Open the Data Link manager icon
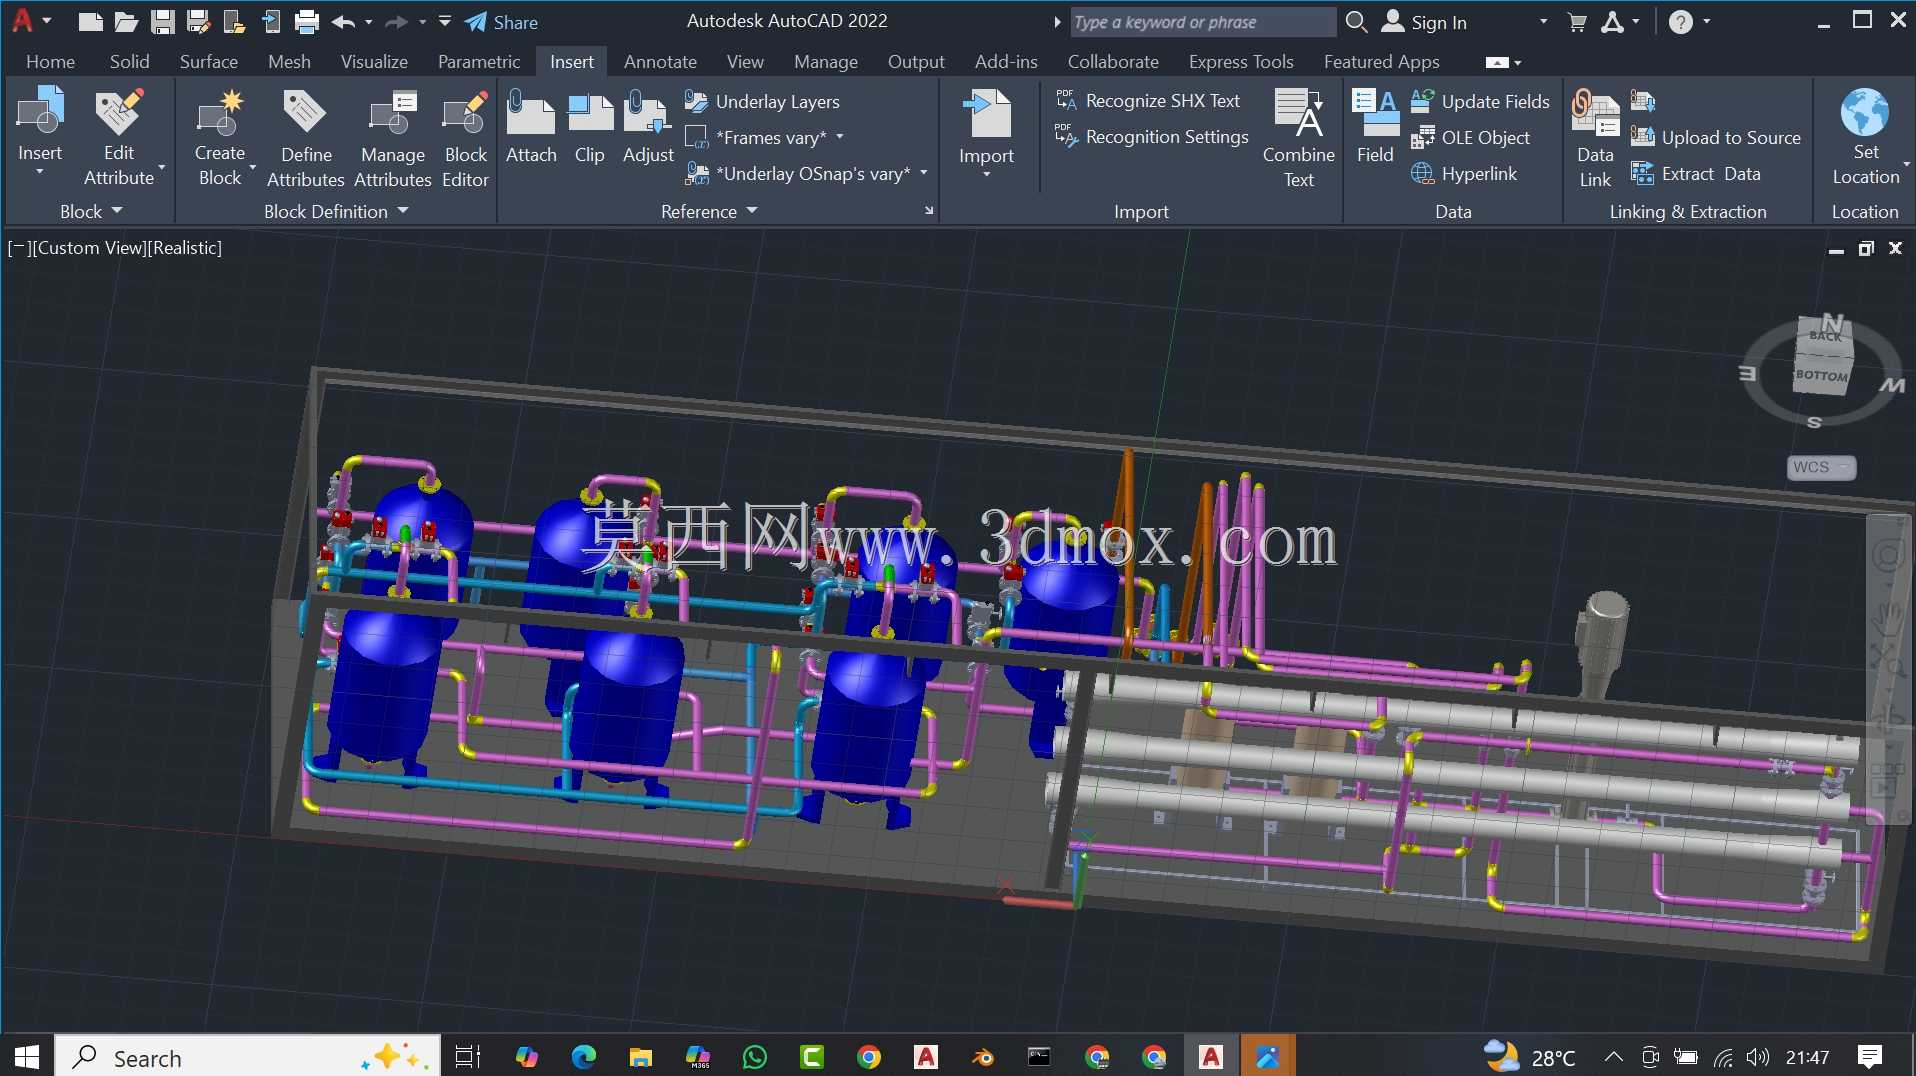Screen dimensions: 1916x1076 pos(1595,113)
